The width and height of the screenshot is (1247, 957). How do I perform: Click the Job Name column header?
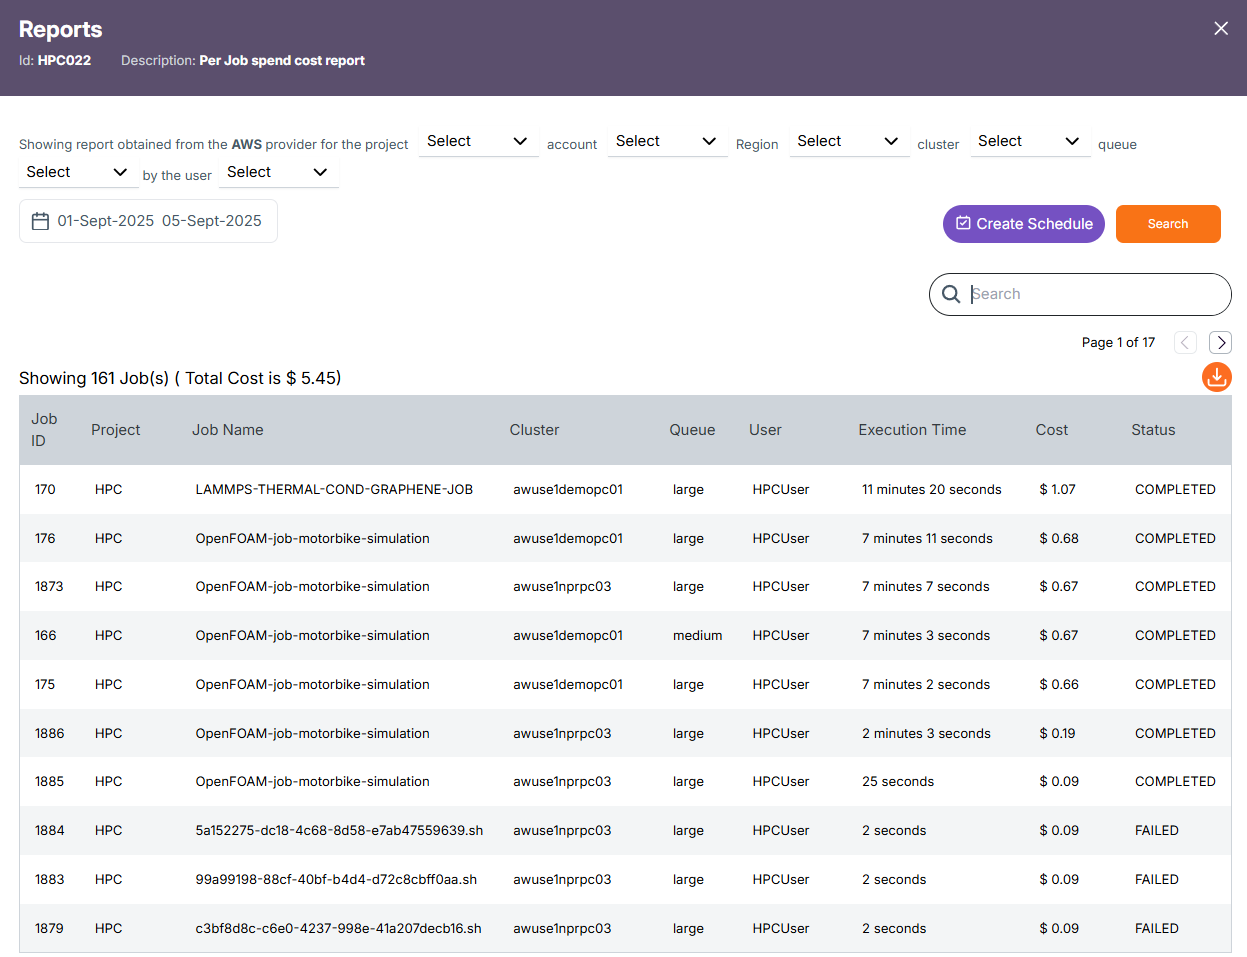coord(228,430)
